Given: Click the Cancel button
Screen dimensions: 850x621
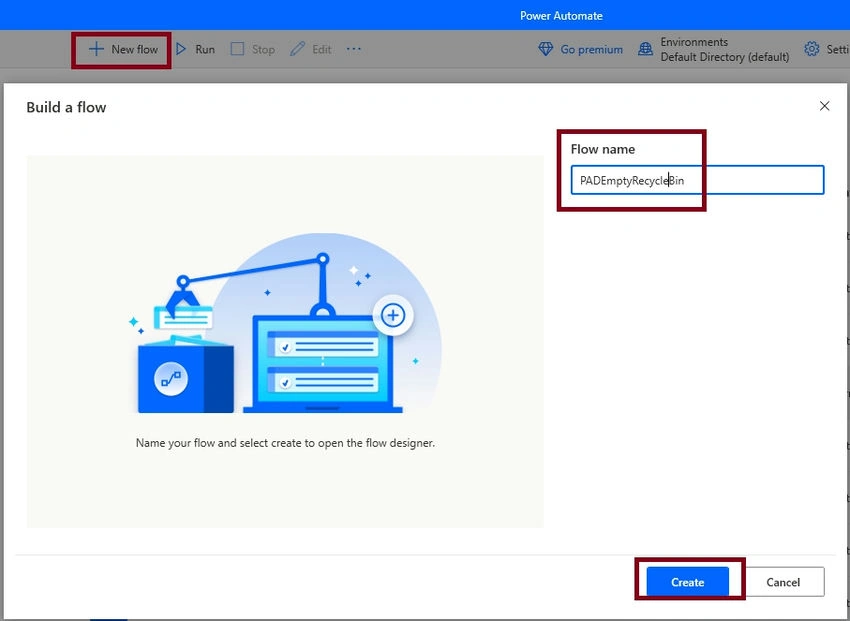Looking at the screenshot, I should coord(783,582).
